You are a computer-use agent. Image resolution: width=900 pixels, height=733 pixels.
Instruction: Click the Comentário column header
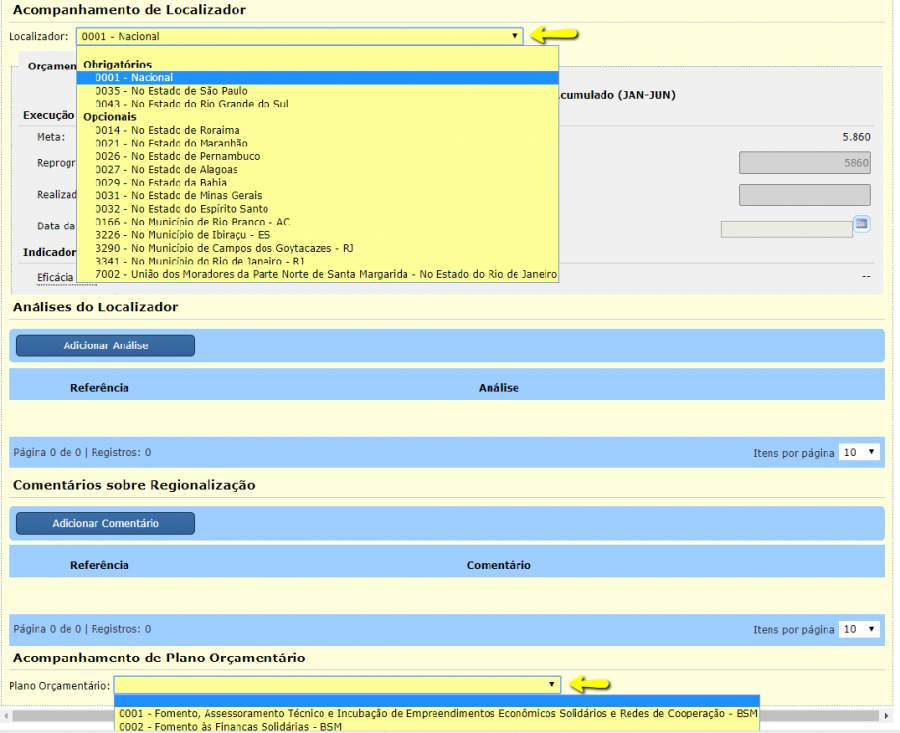499,565
